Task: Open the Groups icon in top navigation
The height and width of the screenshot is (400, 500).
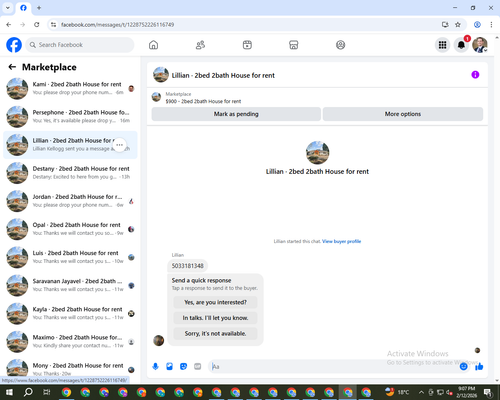Action: tap(340, 45)
